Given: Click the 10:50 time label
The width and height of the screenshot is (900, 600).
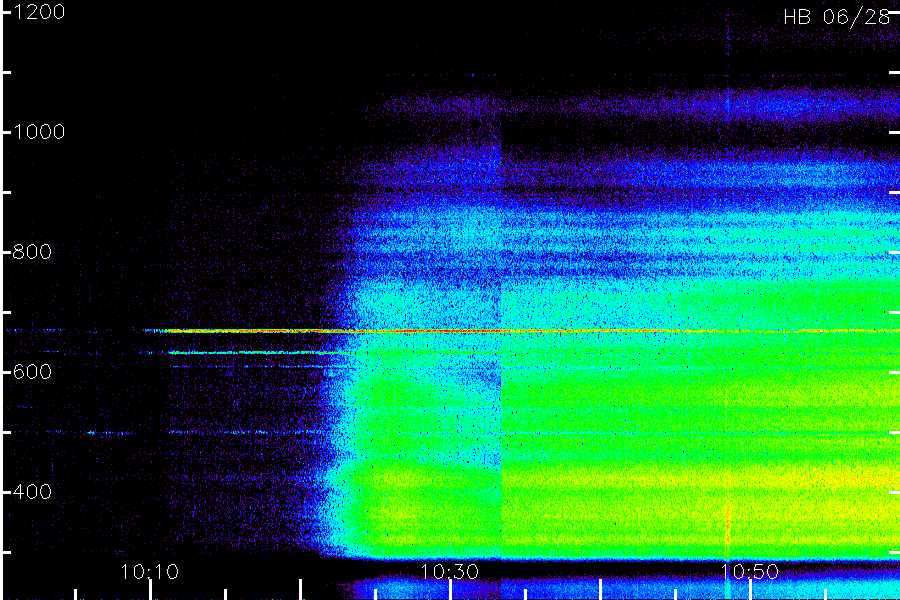Looking at the screenshot, I should (750, 571).
